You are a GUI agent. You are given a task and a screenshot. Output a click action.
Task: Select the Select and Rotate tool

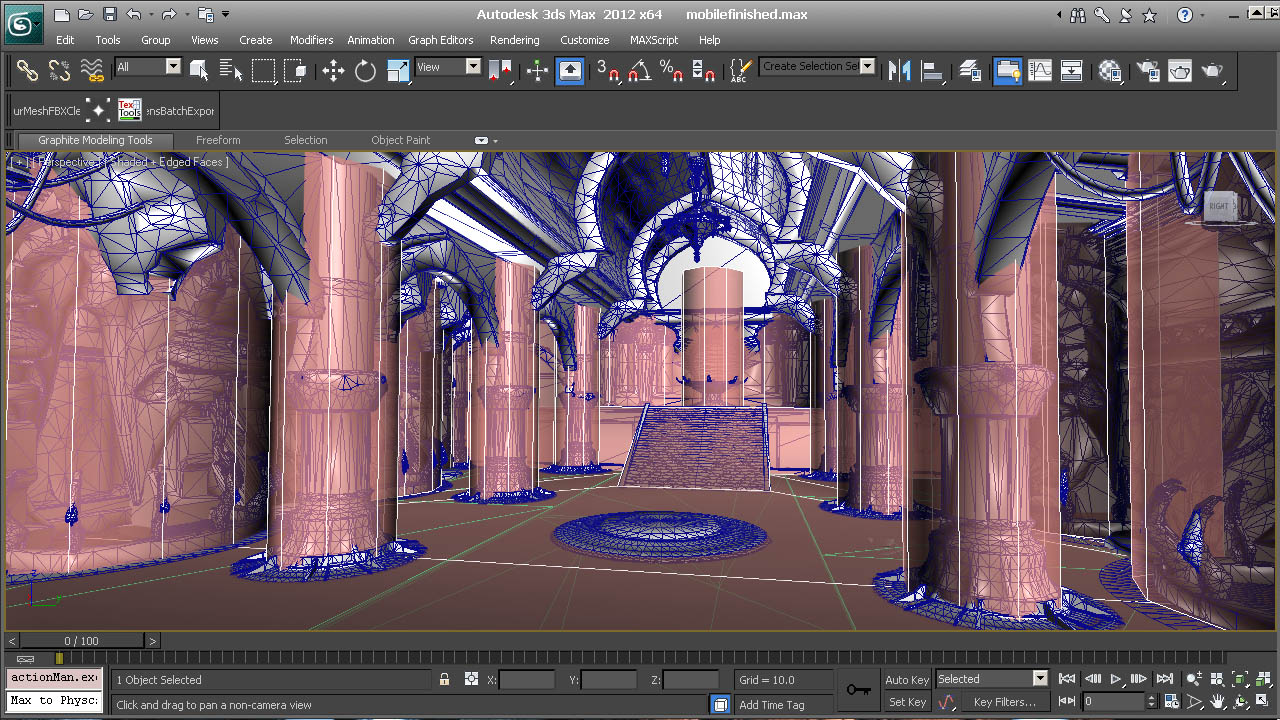[365, 70]
